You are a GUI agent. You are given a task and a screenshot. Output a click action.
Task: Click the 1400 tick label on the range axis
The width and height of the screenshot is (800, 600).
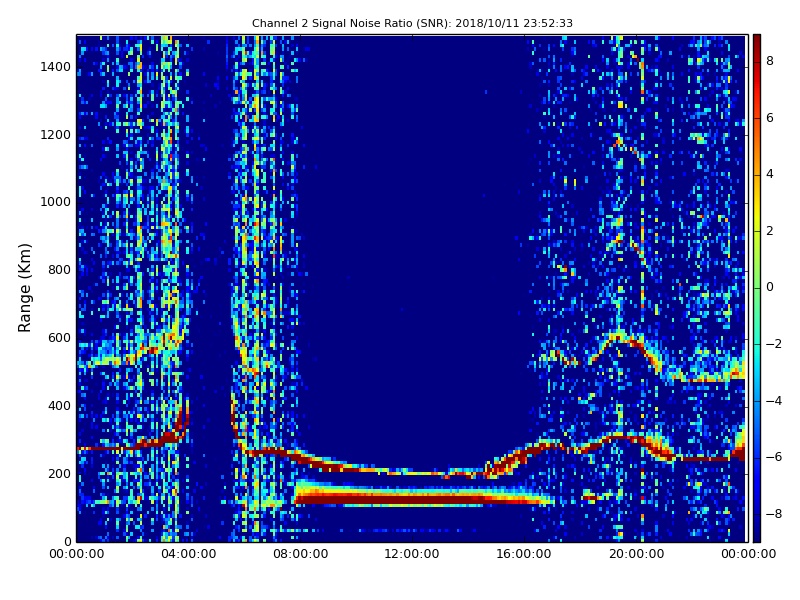(56, 67)
